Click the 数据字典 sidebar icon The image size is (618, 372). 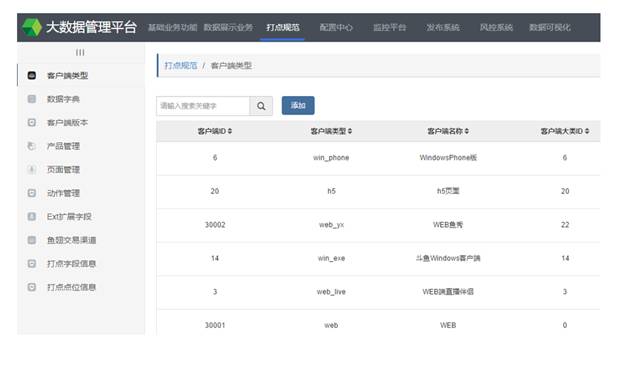[32, 99]
